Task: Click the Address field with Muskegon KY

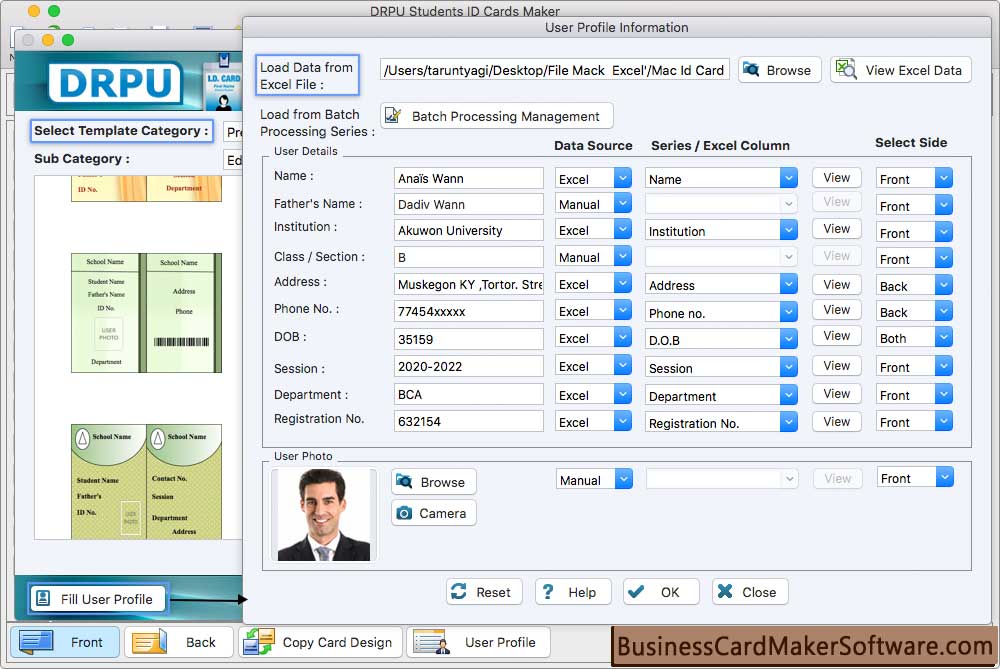Action: point(469,284)
